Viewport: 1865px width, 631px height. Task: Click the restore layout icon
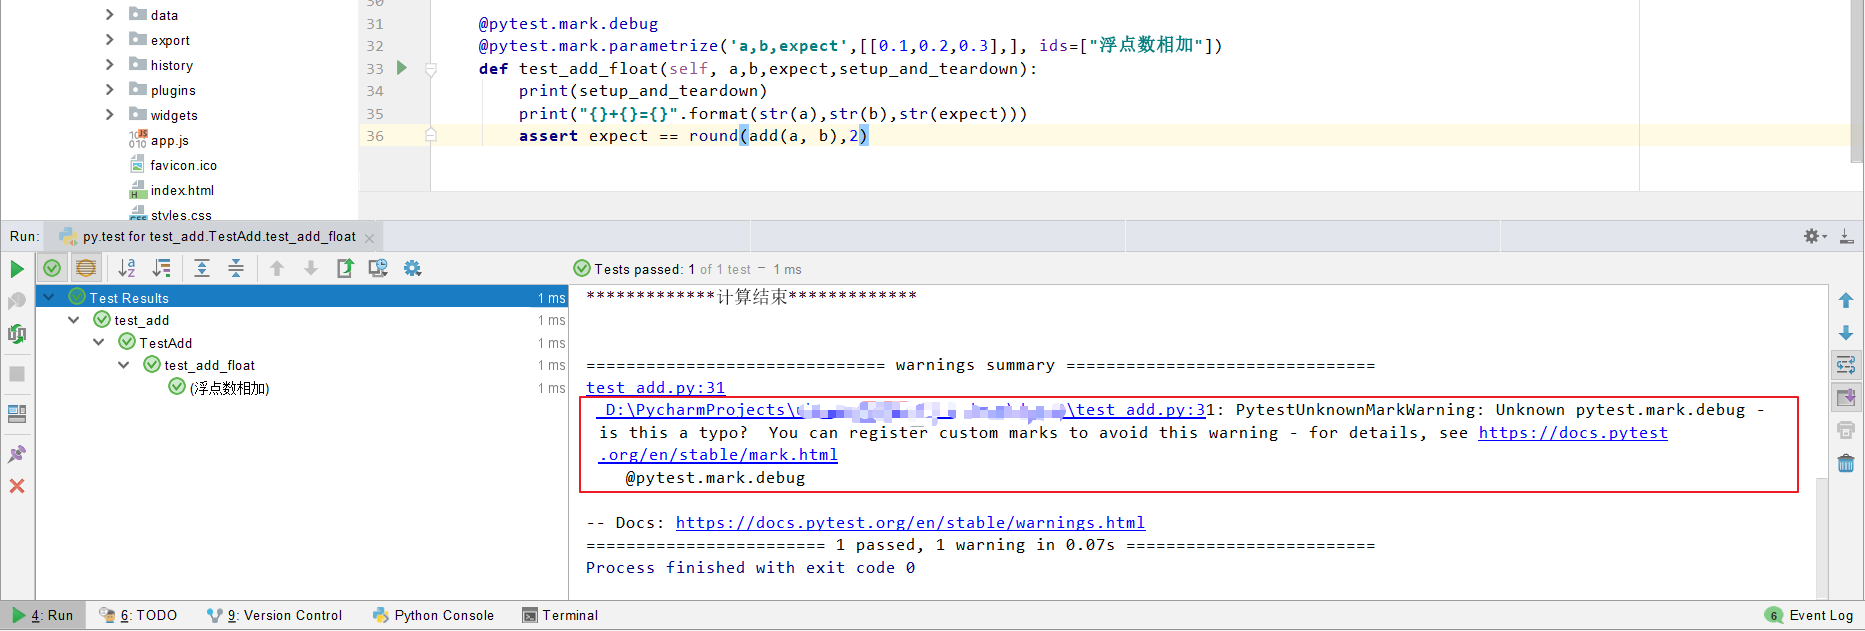pyautogui.click(x=17, y=414)
